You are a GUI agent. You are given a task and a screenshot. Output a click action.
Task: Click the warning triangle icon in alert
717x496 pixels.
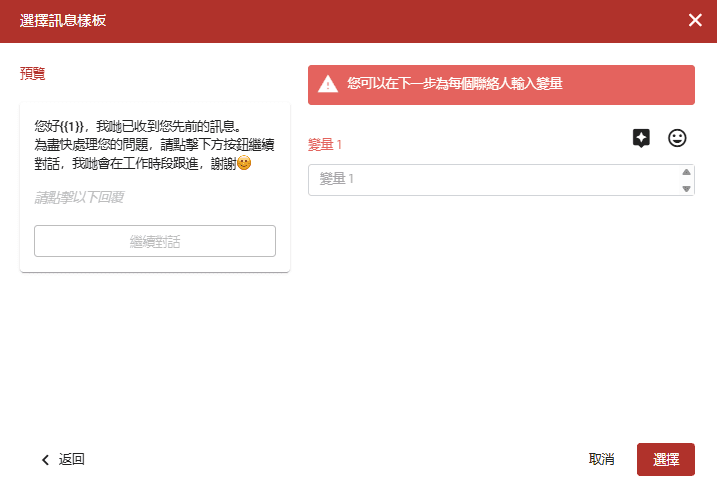[328, 84]
